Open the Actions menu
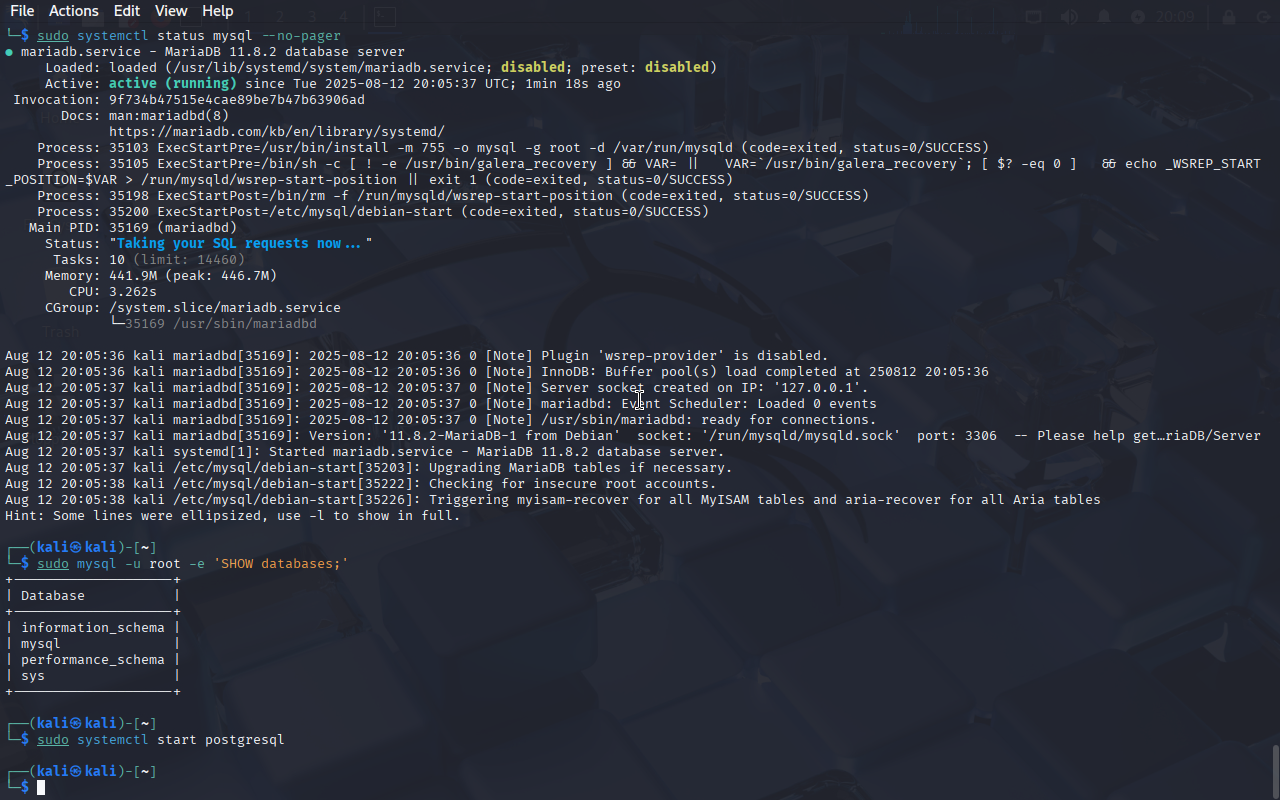The image size is (1280, 800). click(74, 11)
